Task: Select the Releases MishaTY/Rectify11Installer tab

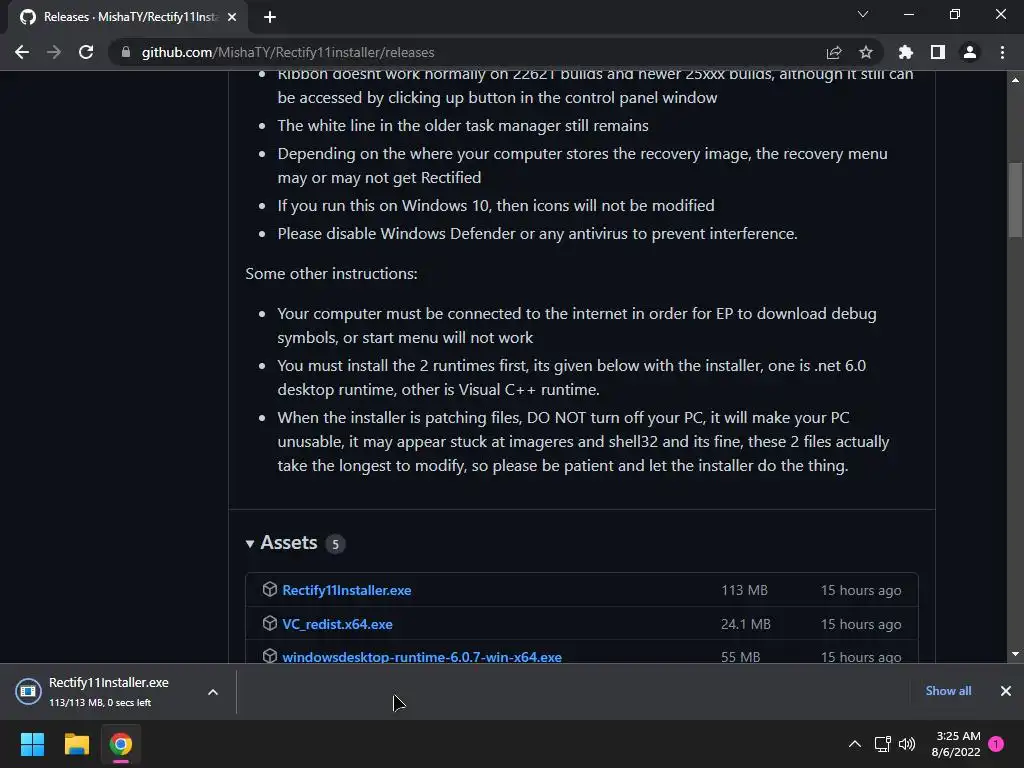Action: (x=128, y=17)
